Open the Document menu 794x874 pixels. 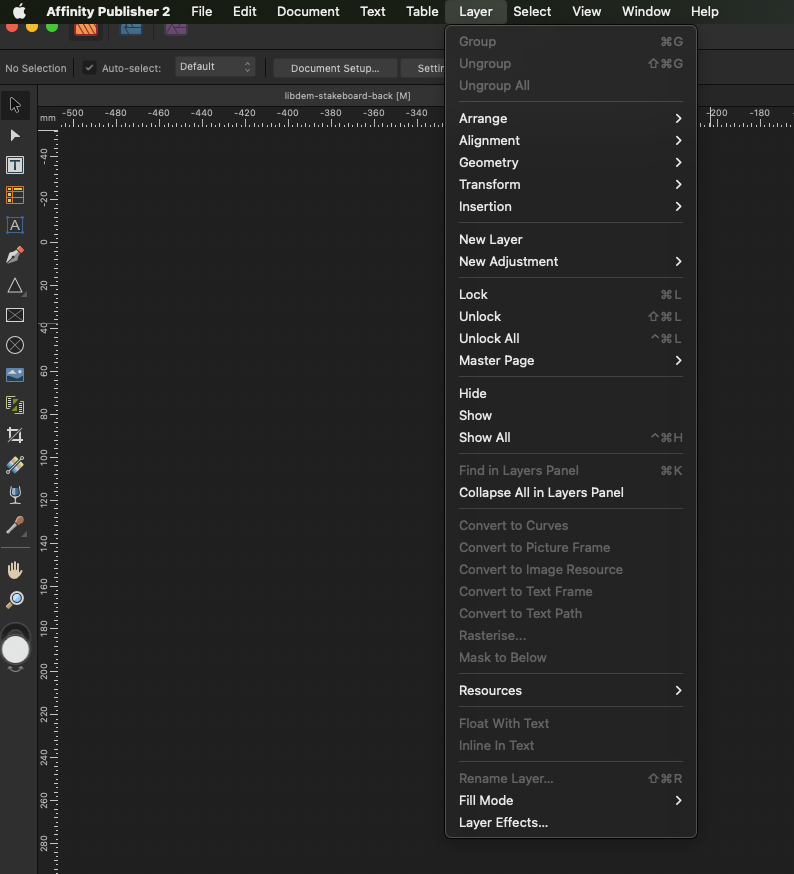pos(308,11)
